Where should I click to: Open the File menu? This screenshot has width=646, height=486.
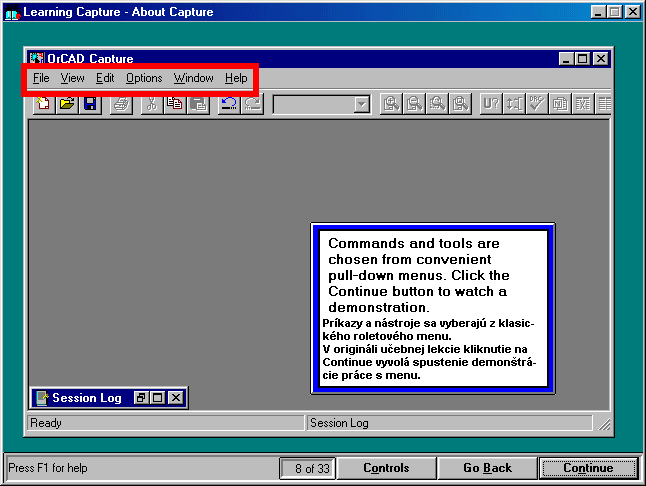(41, 78)
